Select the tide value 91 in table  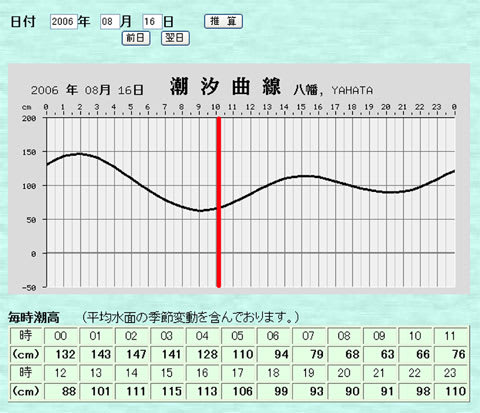coord(380,391)
